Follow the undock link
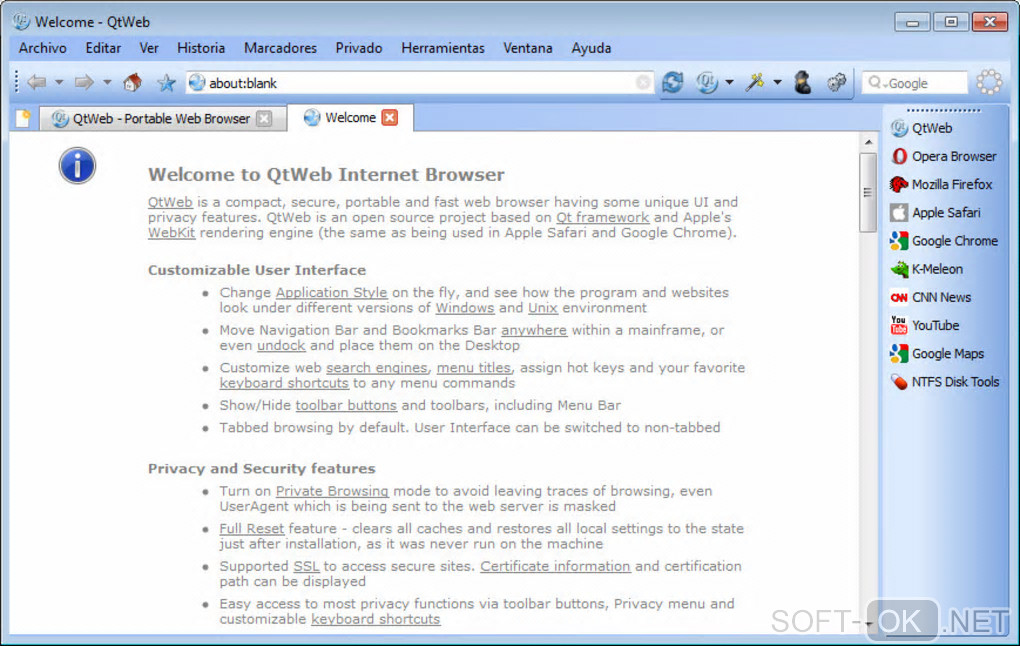The width and height of the screenshot is (1020, 646). point(281,345)
